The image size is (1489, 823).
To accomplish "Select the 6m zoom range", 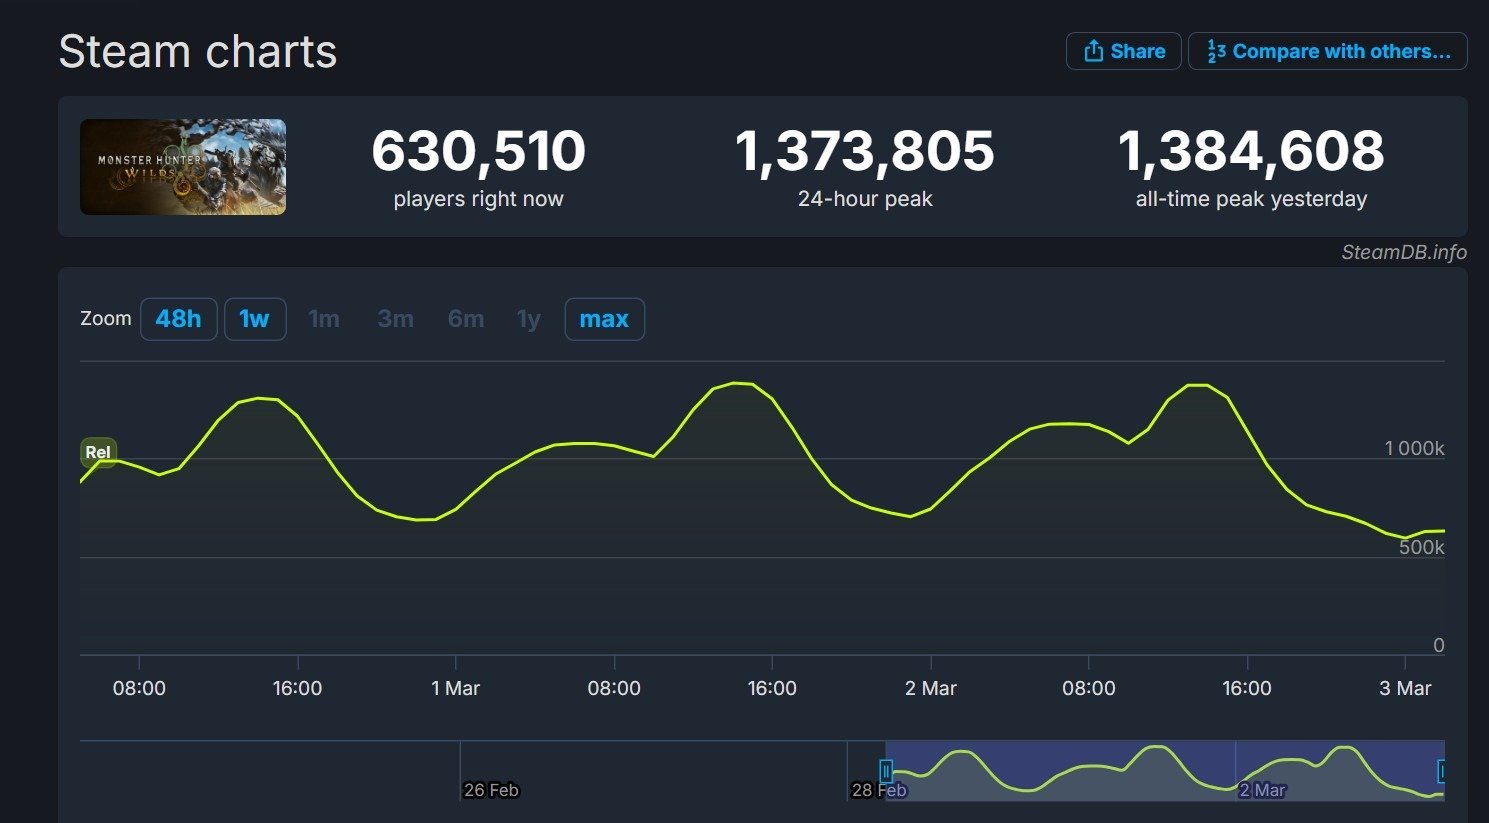I will 466,319.
